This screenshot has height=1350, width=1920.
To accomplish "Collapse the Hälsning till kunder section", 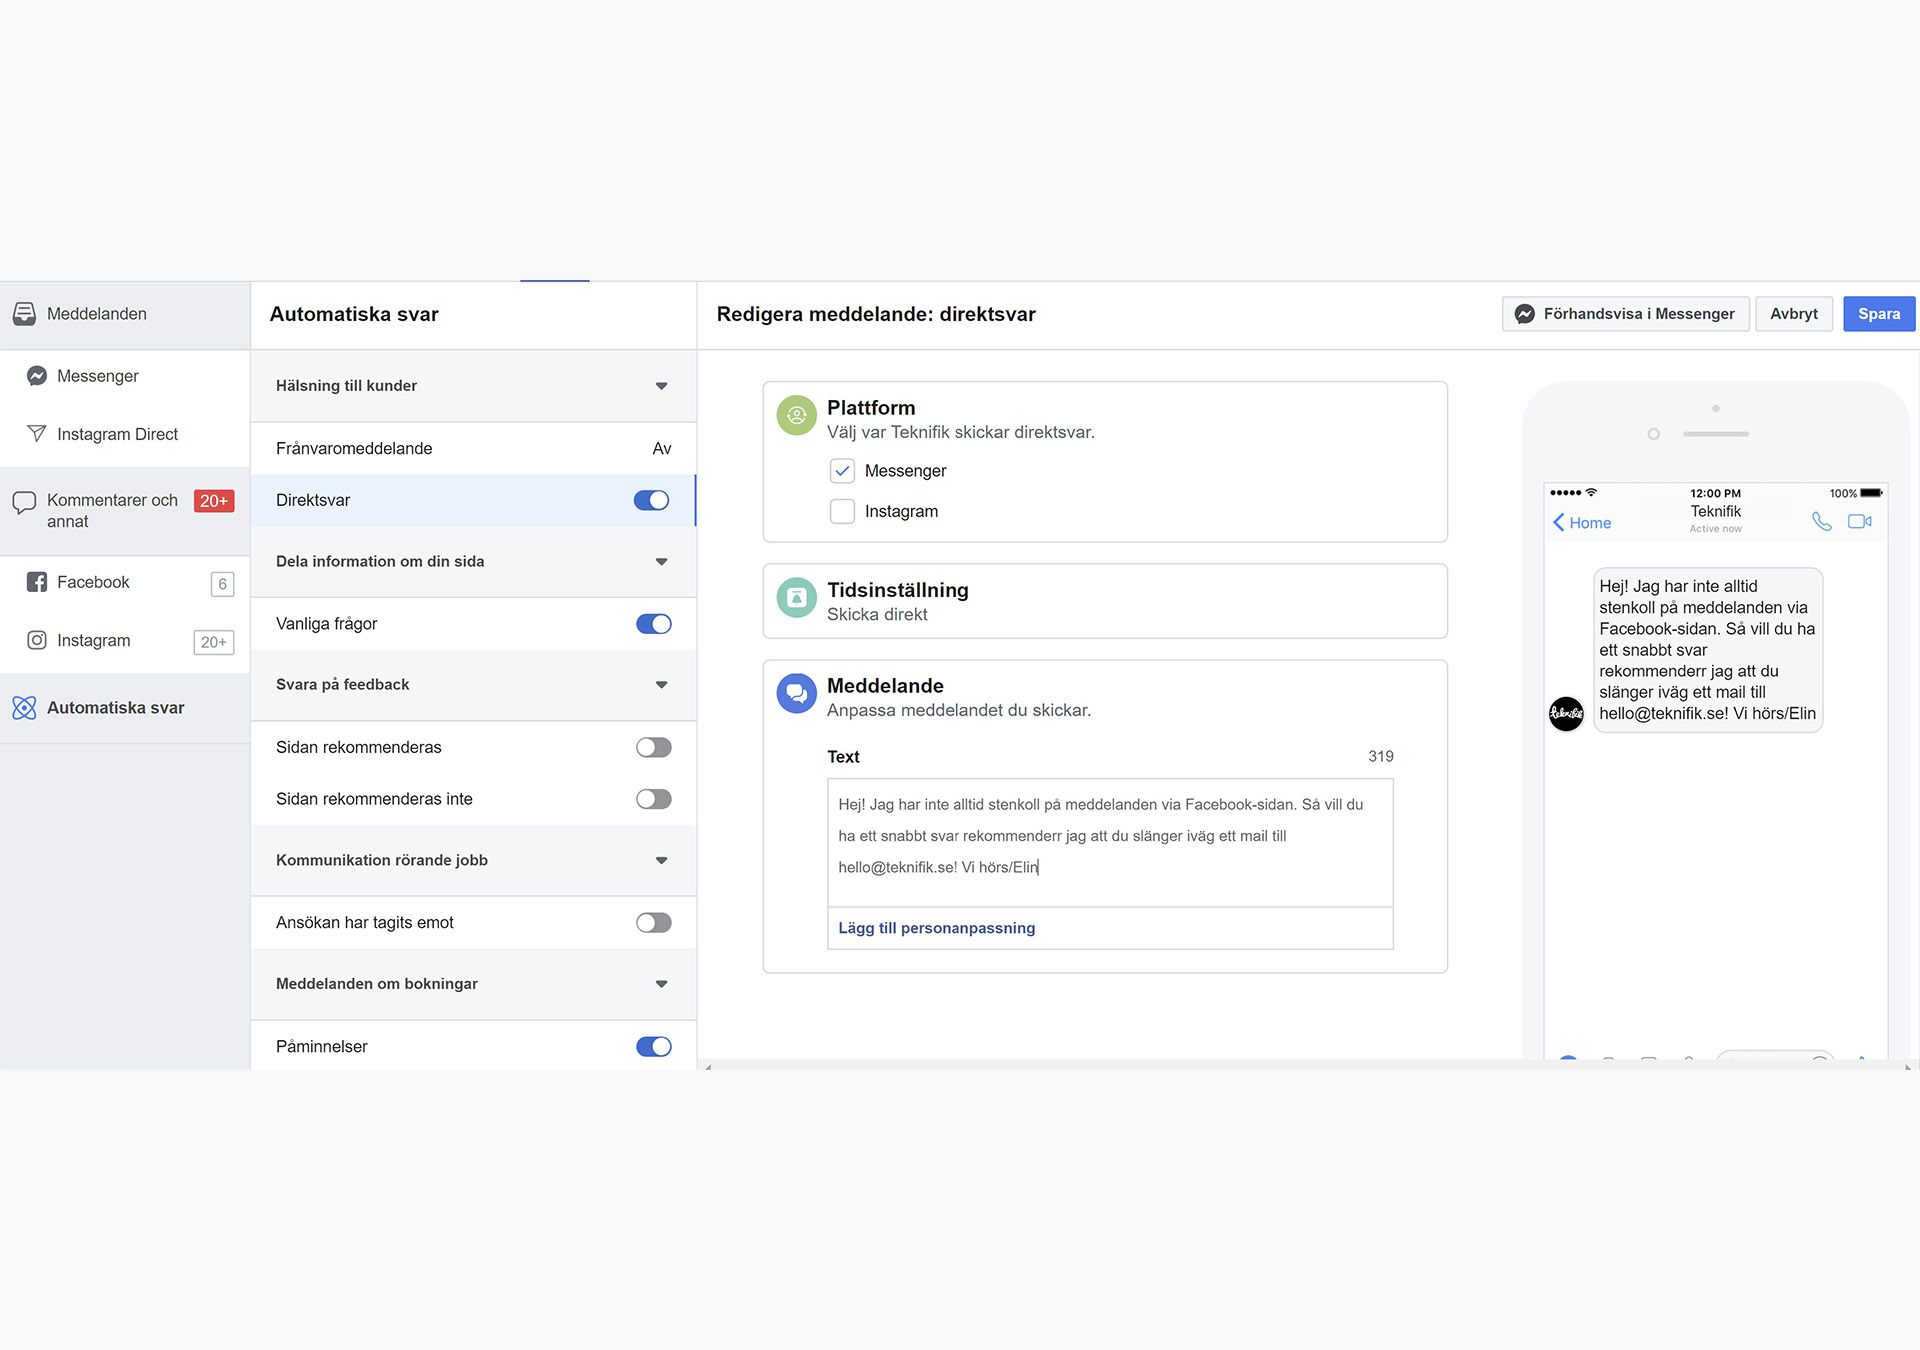I will (x=661, y=386).
